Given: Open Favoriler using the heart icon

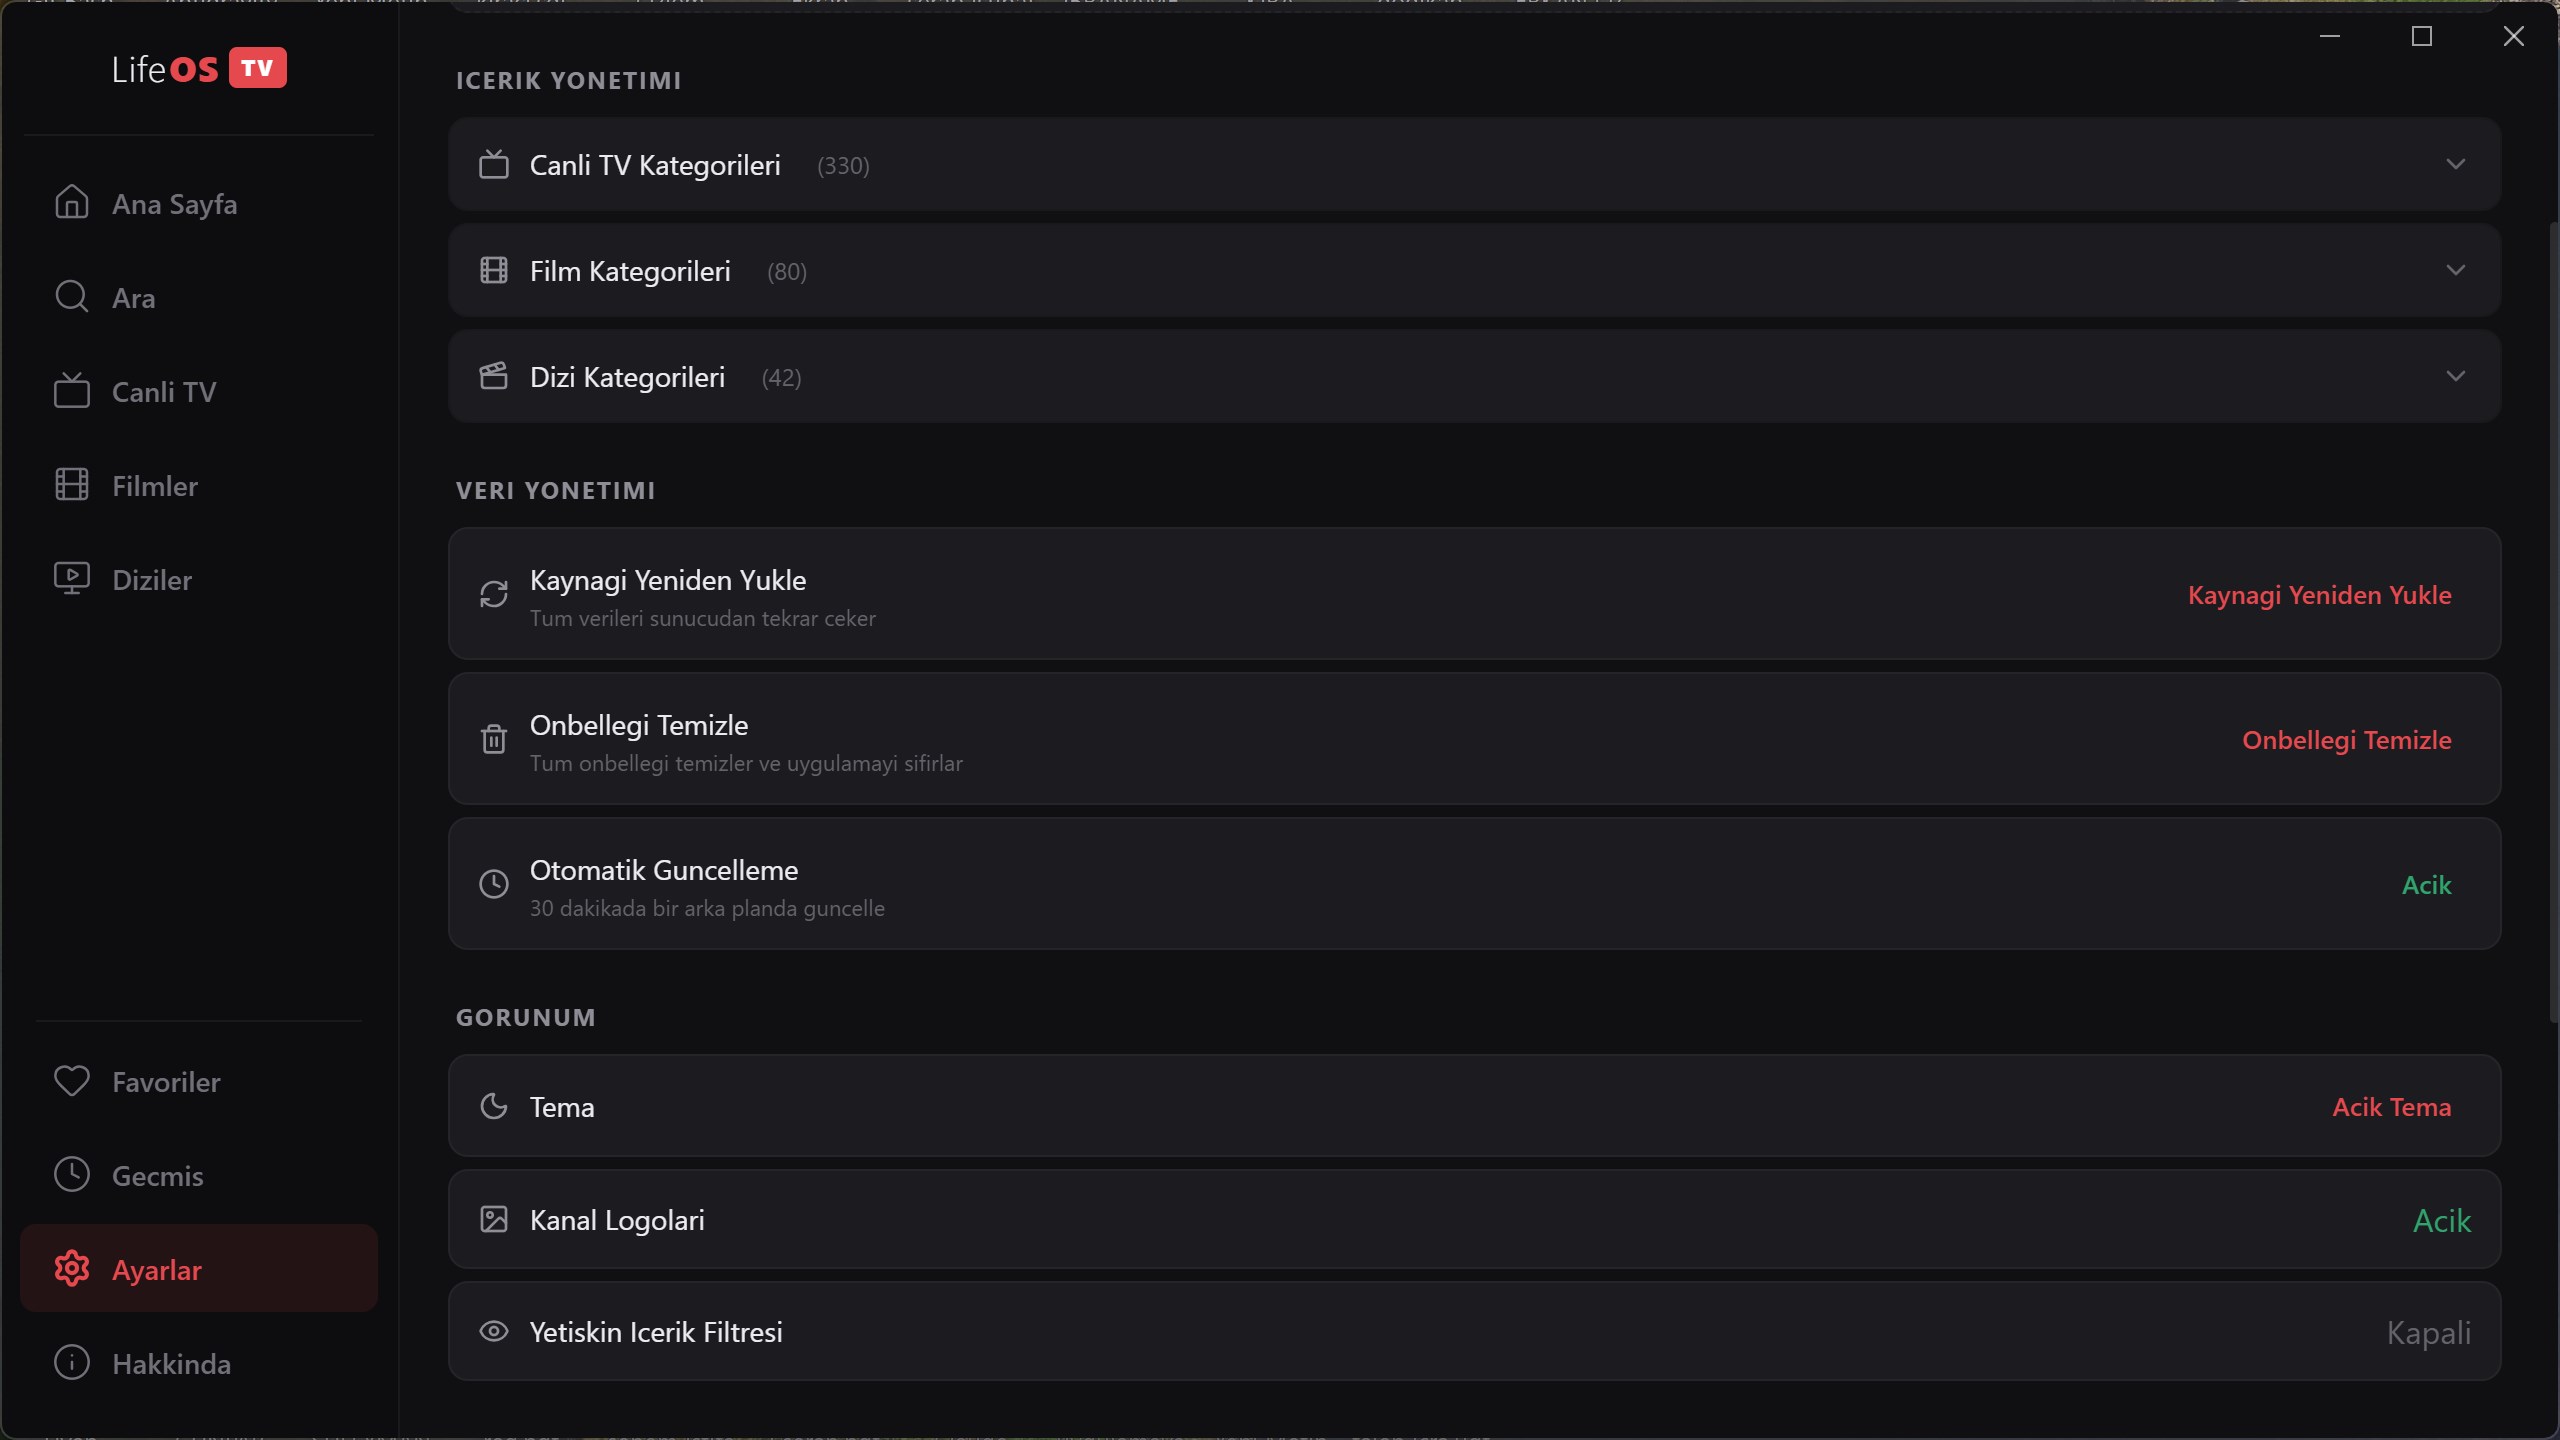Looking at the screenshot, I should point(71,1080).
